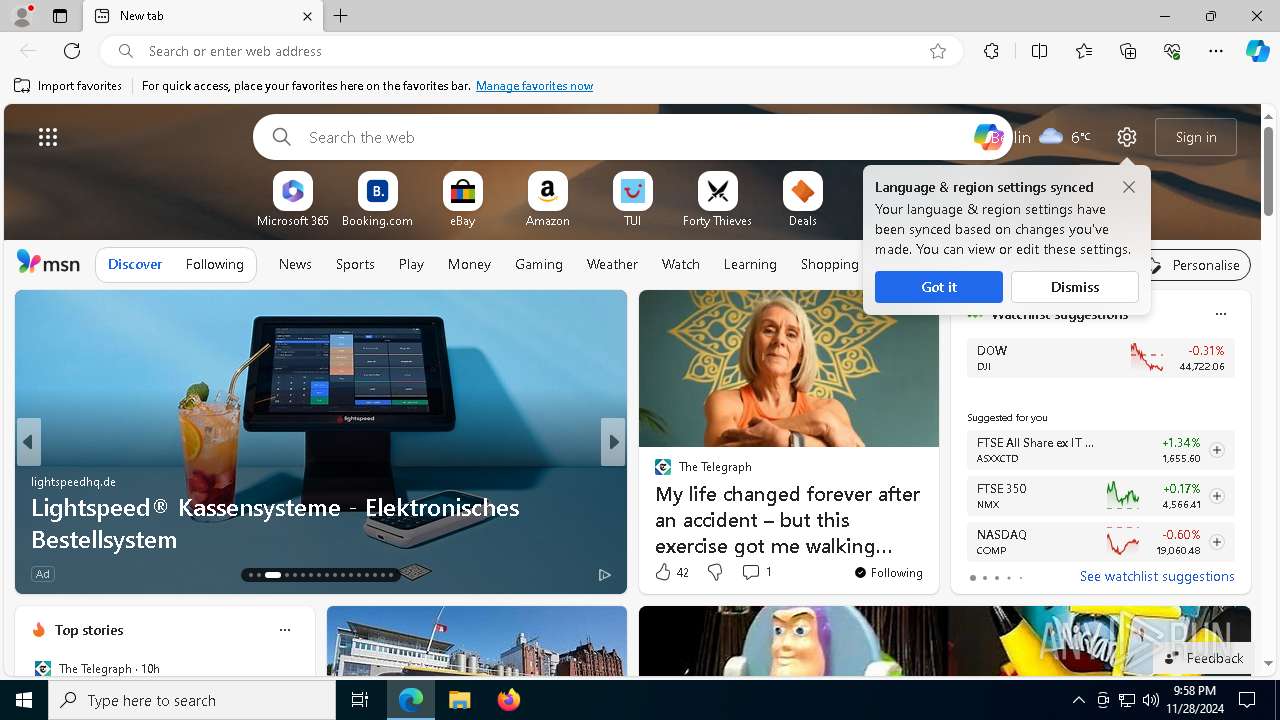Select a carousel pagination dot

(273, 575)
